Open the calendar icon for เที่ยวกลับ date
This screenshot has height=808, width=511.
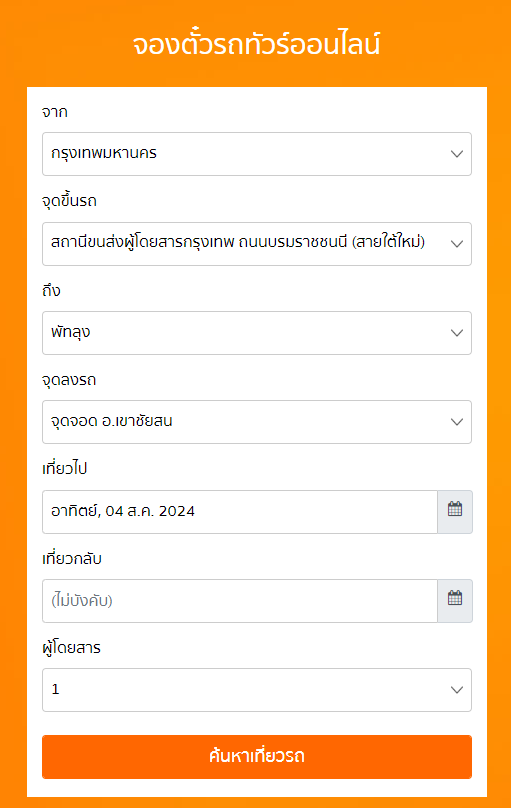click(x=455, y=601)
